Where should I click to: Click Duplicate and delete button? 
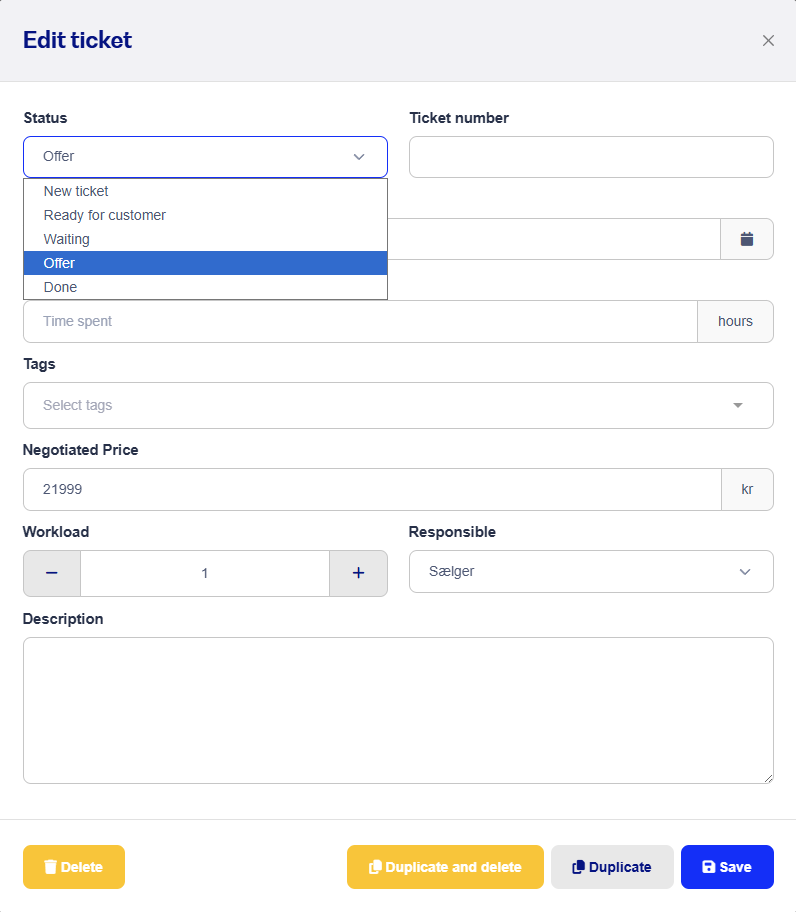click(x=445, y=867)
